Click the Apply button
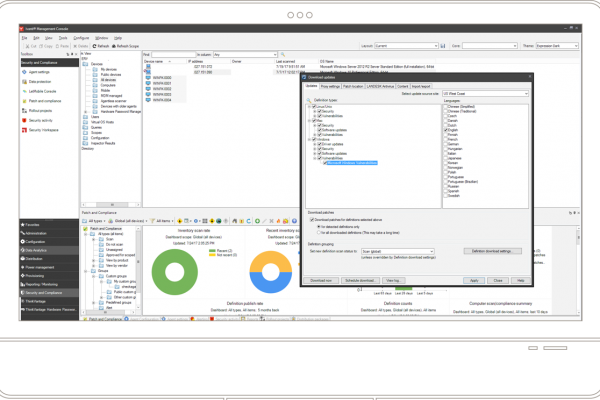This screenshot has width=600, height=400. point(474,281)
